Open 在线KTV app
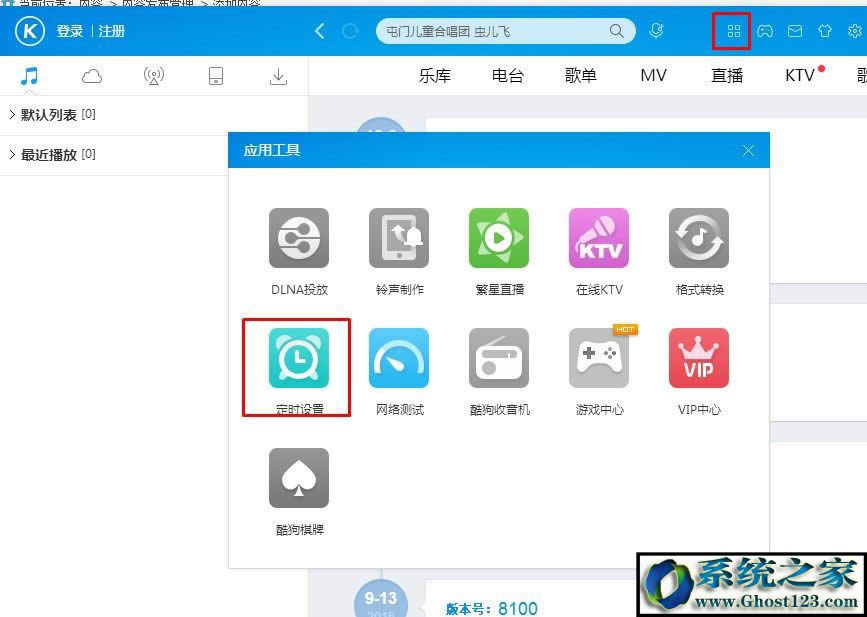 click(x=599, y=238)
